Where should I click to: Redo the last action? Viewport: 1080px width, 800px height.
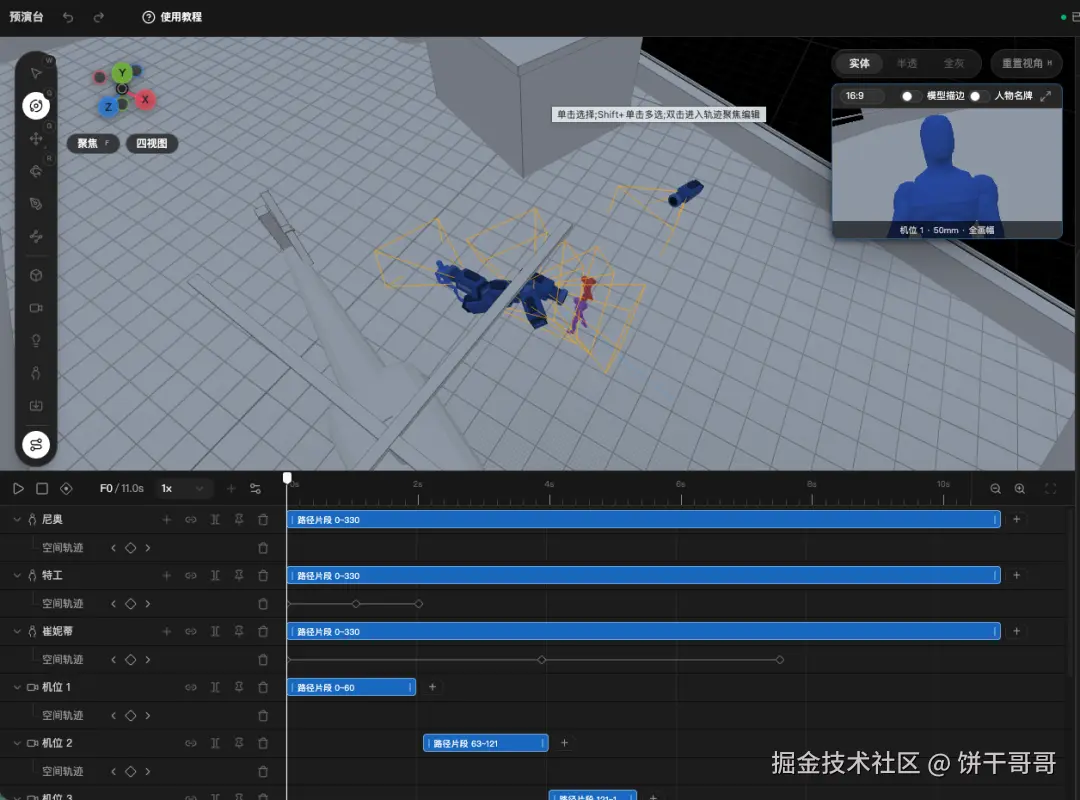98,17
